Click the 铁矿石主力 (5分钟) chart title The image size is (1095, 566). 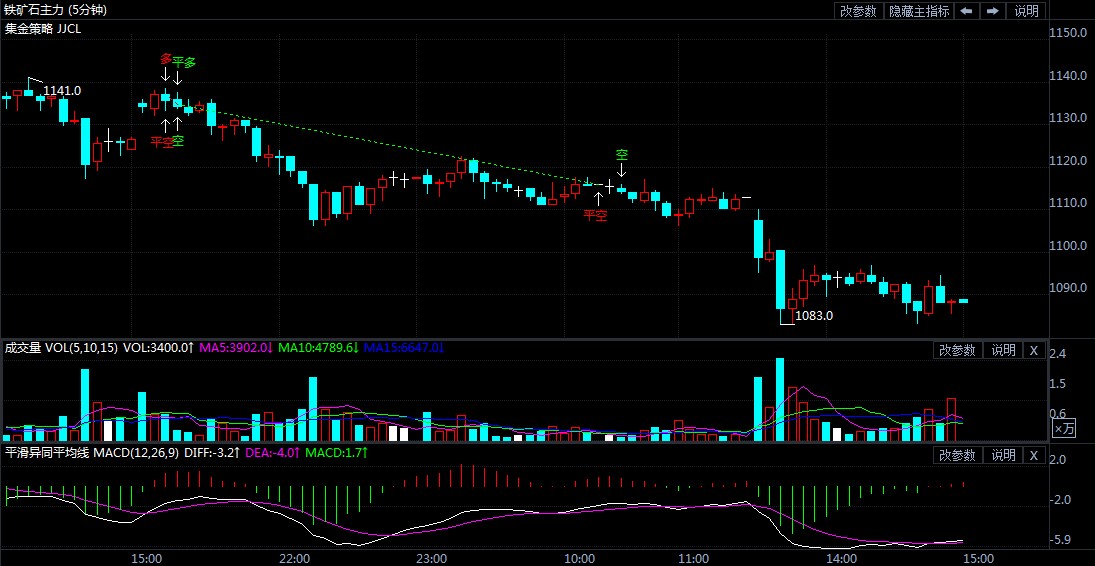click(x=57, y=10)
